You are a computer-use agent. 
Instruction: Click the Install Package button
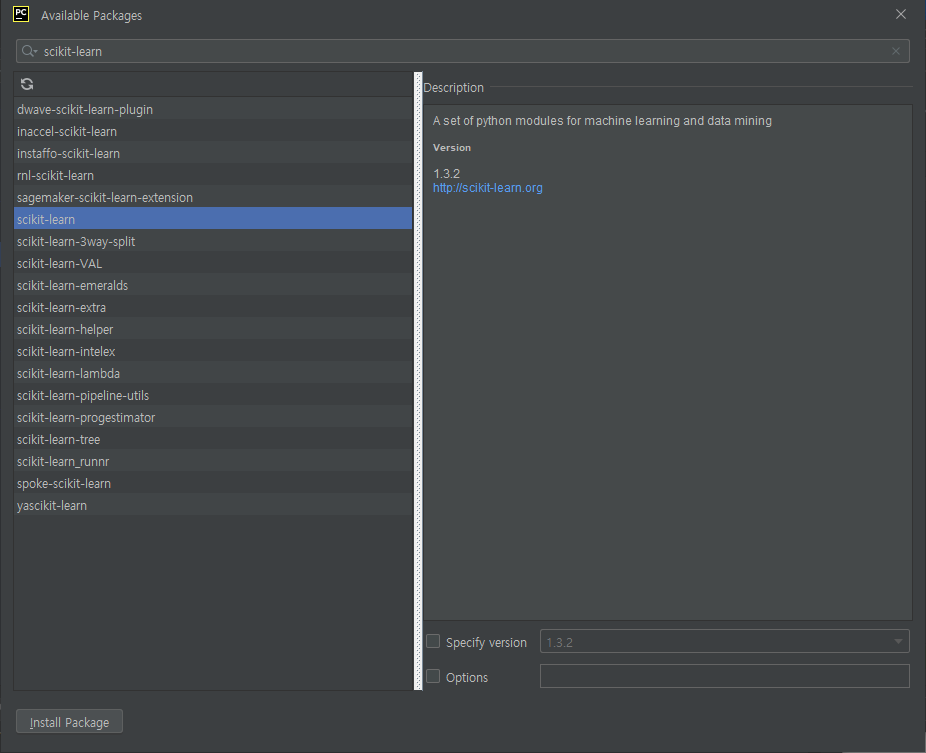pos(69,722)
